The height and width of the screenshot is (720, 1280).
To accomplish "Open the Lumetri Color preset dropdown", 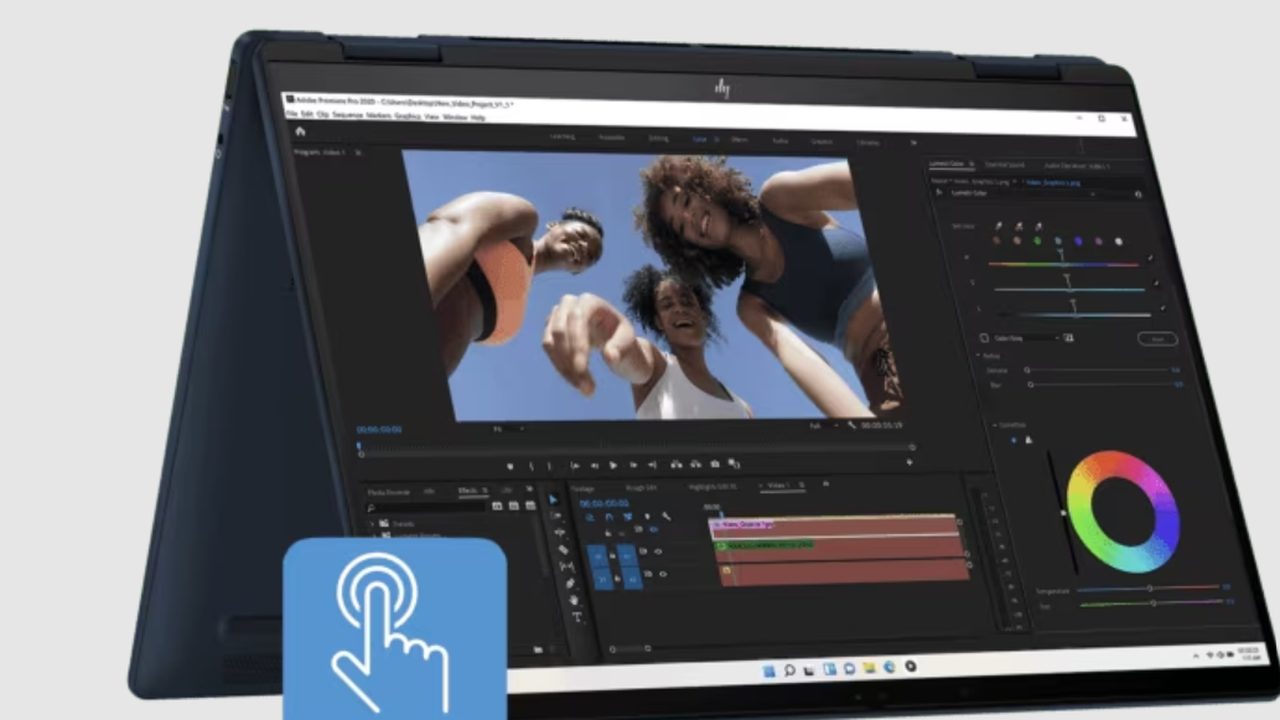I will 1093,194.
